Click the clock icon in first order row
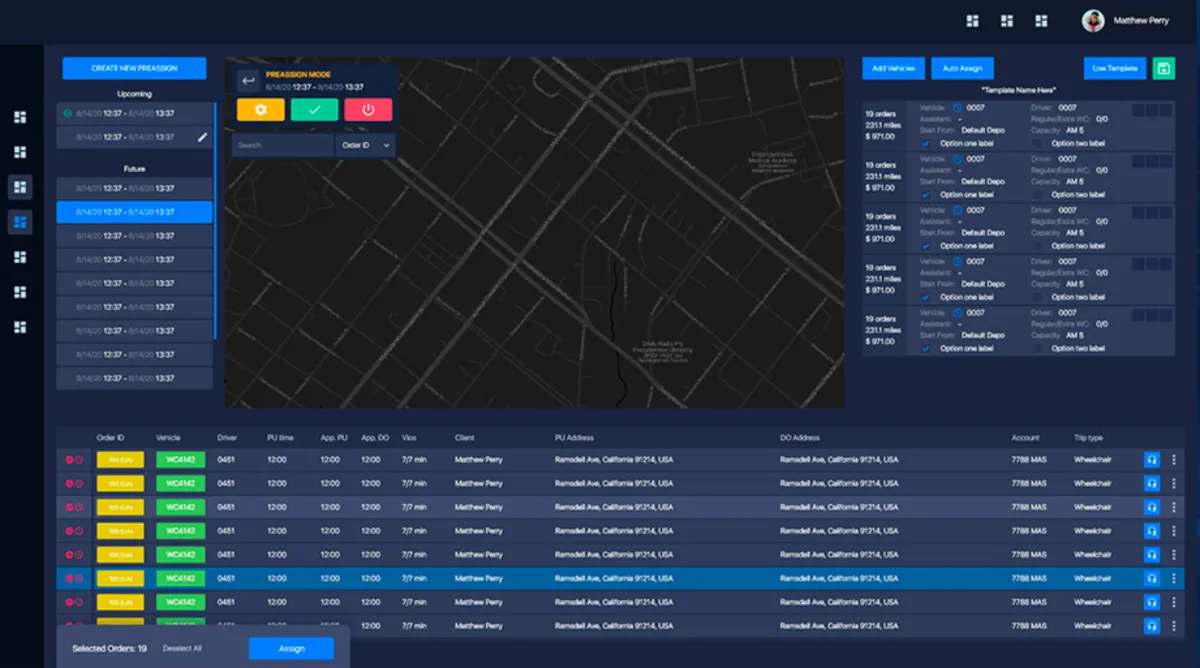The height and width of the screenshot is (668, 1200). tap(78, 459)
